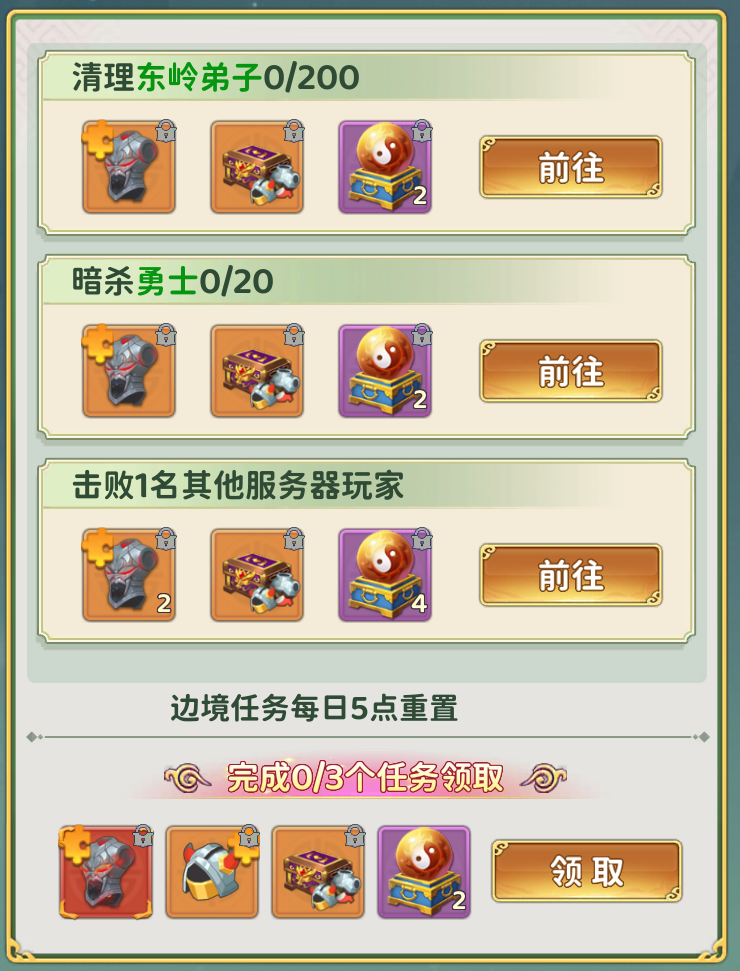Select the yin-yang orb reward in 清理东岭弟子 task
Image resolution: width=740 pixels, height=971 pixels.
tap(385, 167)
